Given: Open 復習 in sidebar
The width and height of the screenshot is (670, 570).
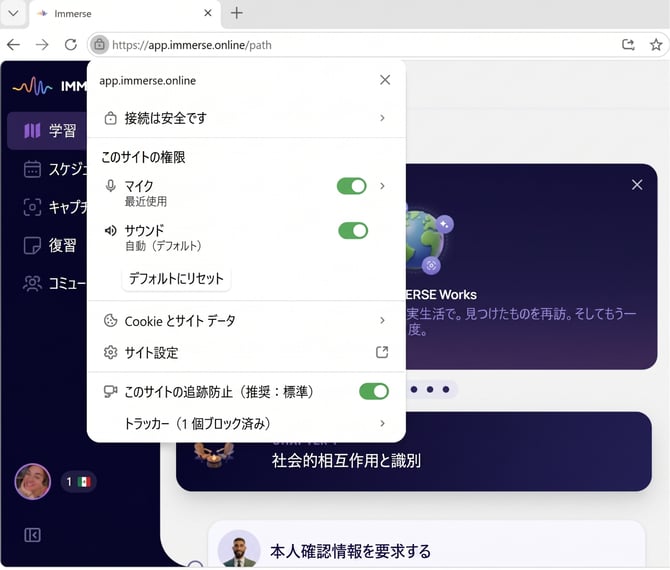Looking at the screenshot, I should point(48,245).
